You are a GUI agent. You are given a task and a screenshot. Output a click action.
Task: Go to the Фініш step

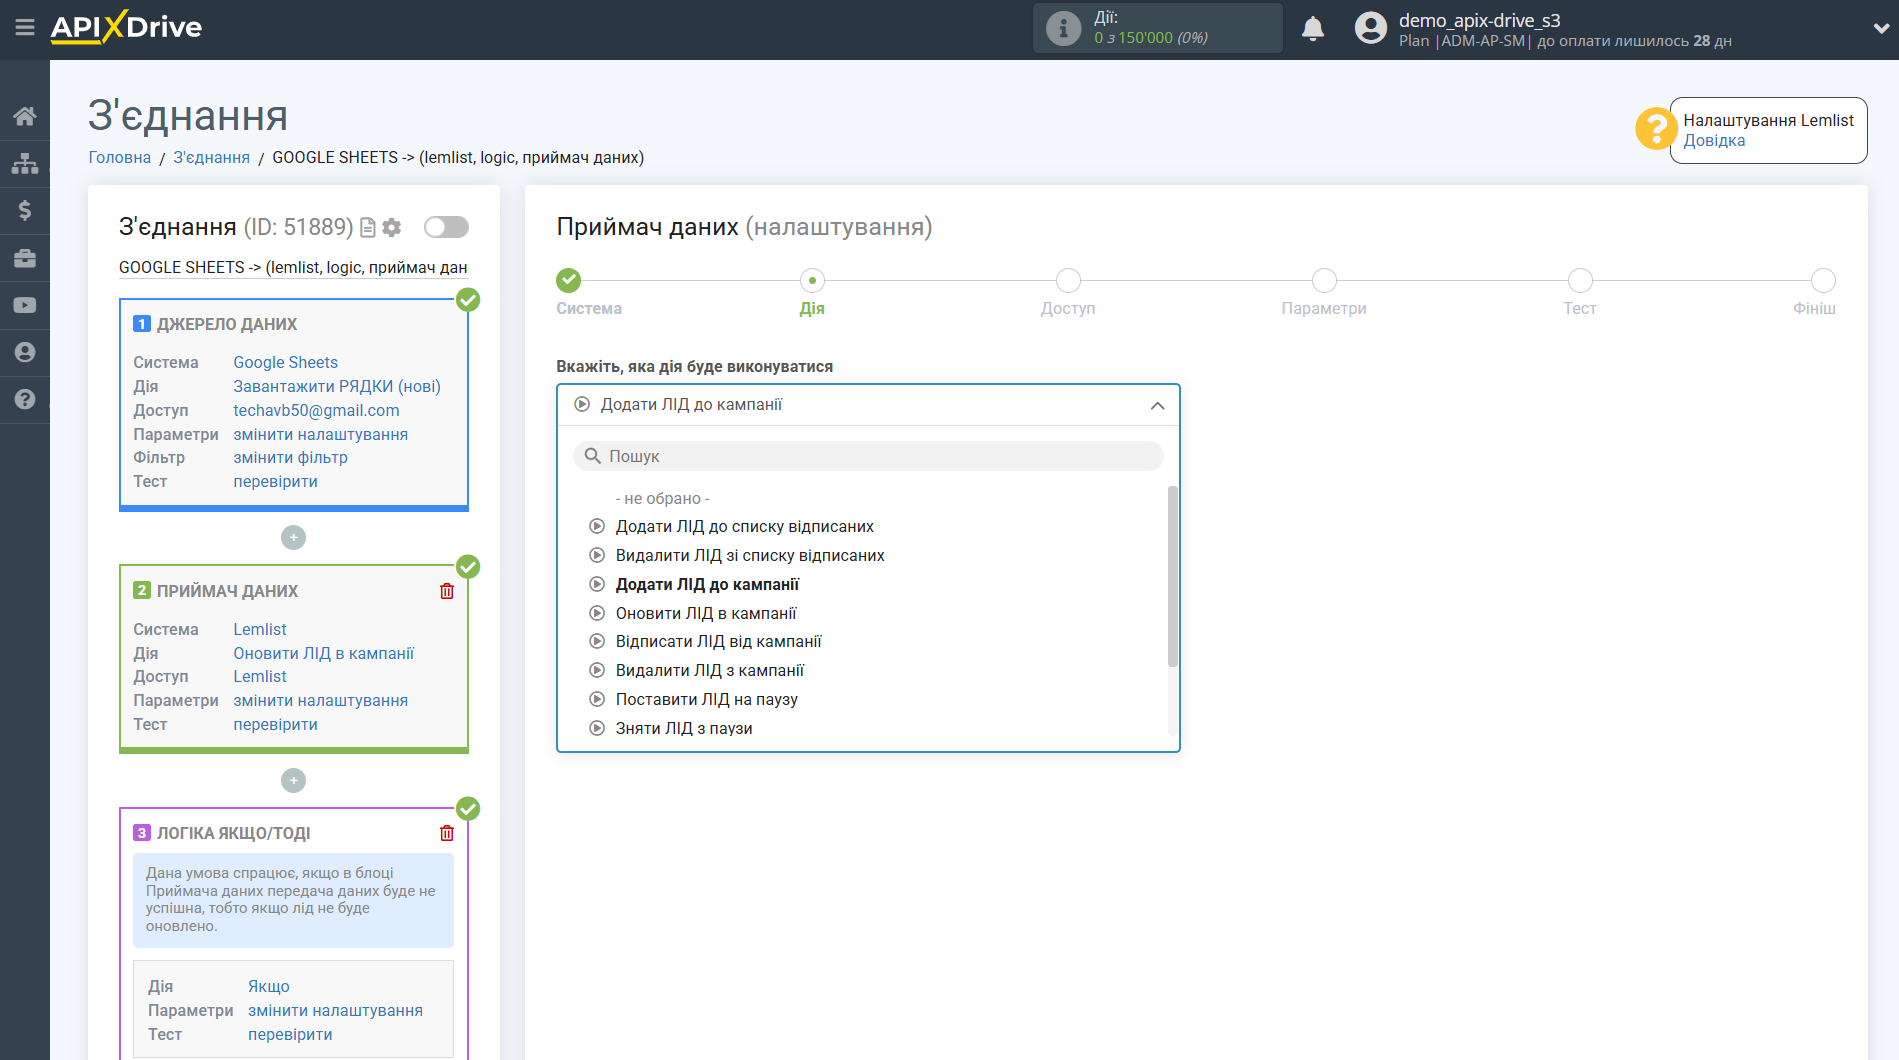1823,280
